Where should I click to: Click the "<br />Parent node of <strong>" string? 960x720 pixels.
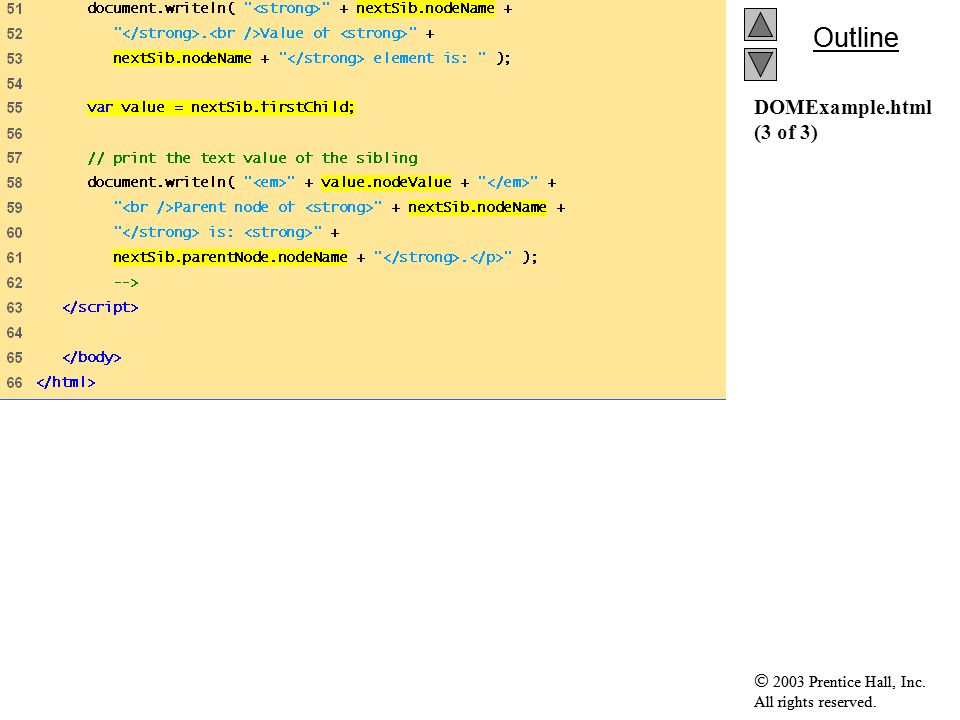[x=248, y=208]
